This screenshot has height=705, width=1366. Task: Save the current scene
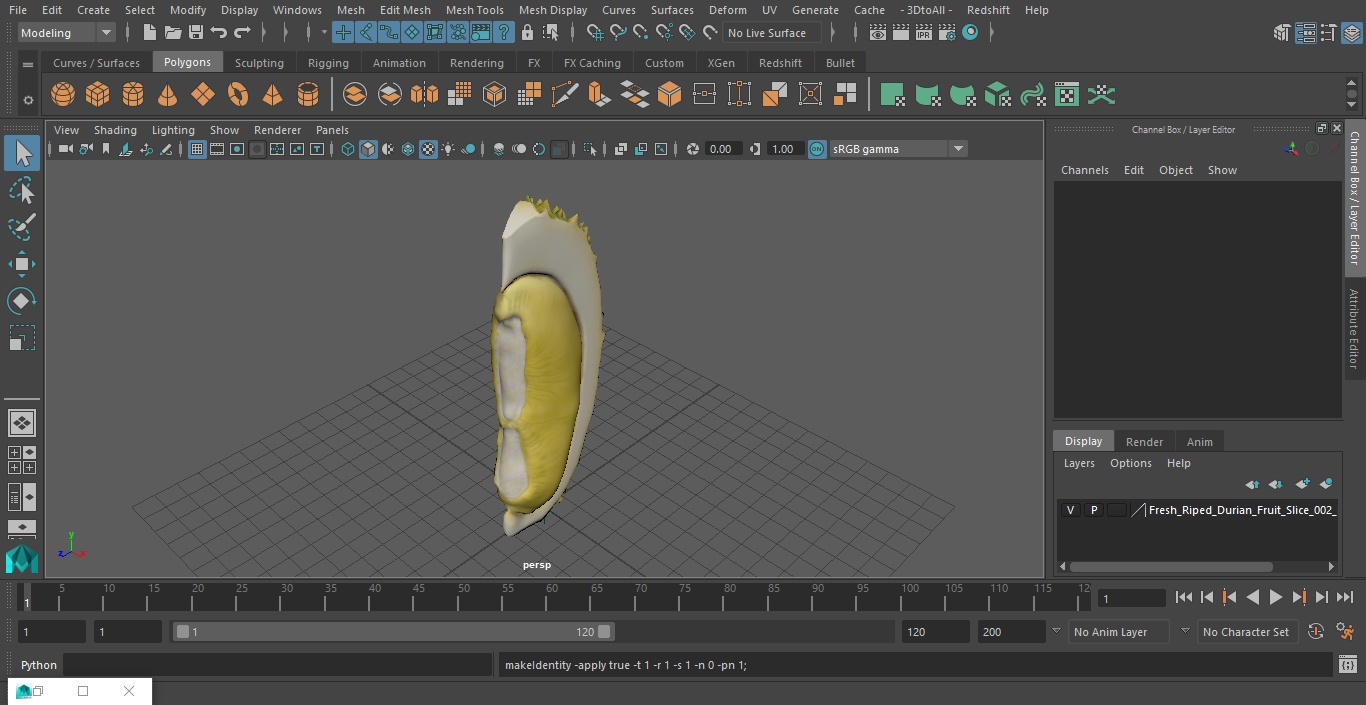196,33
